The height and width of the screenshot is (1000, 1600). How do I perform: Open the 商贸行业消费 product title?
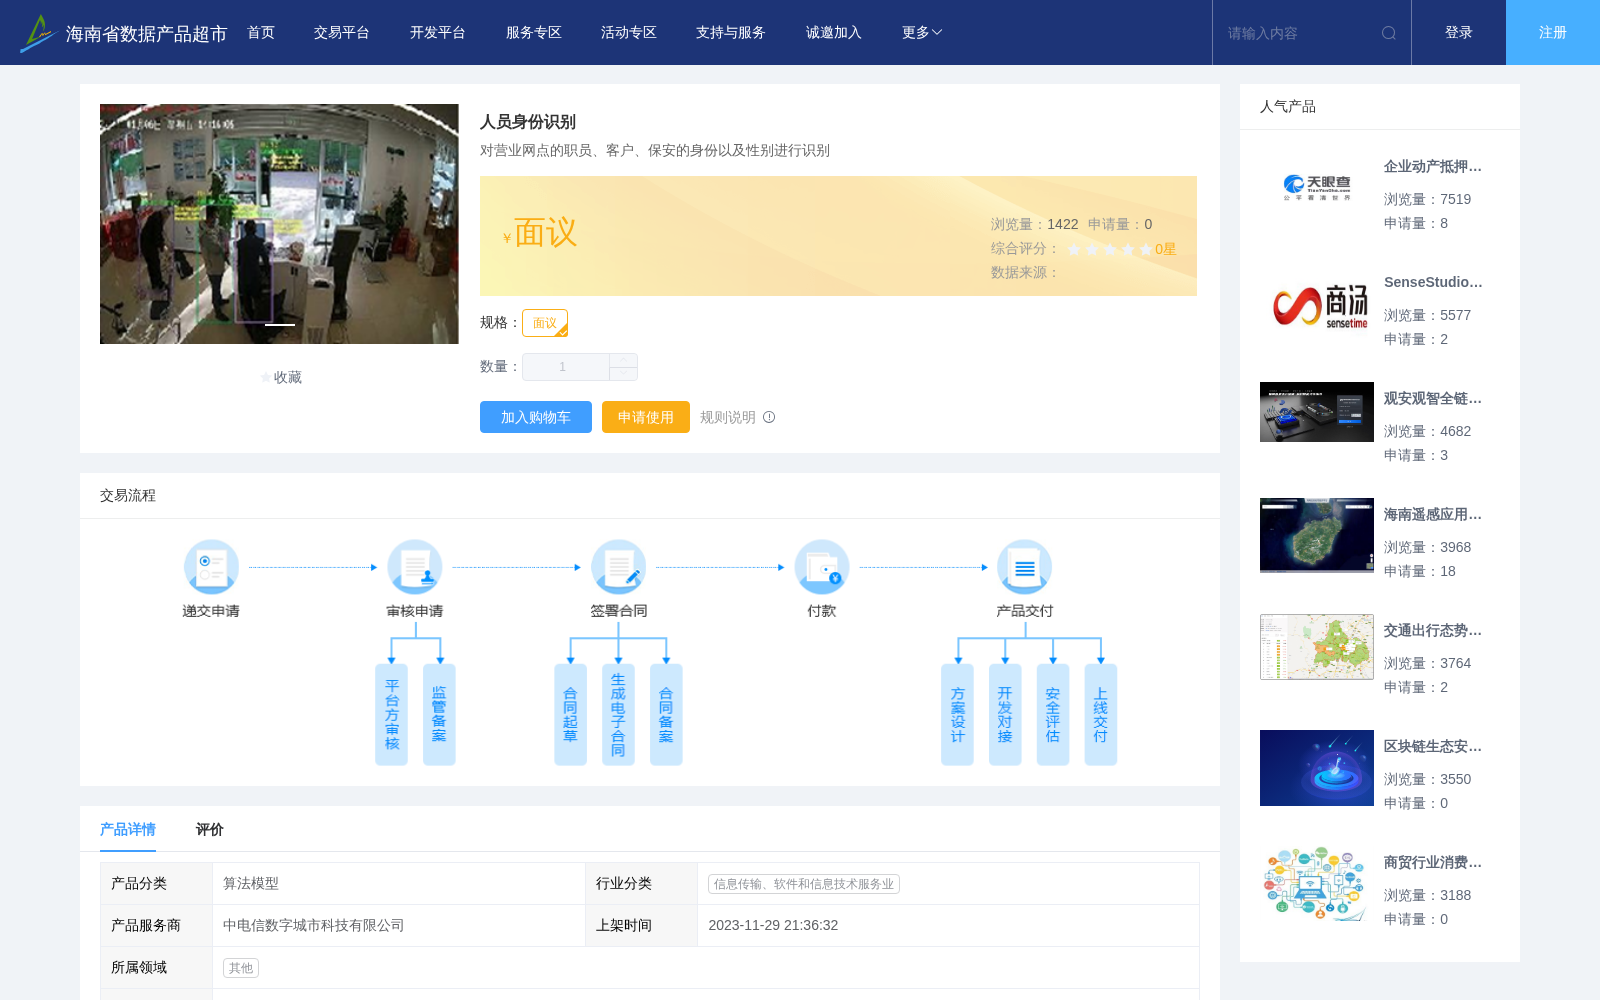(x=1433, y=862)
